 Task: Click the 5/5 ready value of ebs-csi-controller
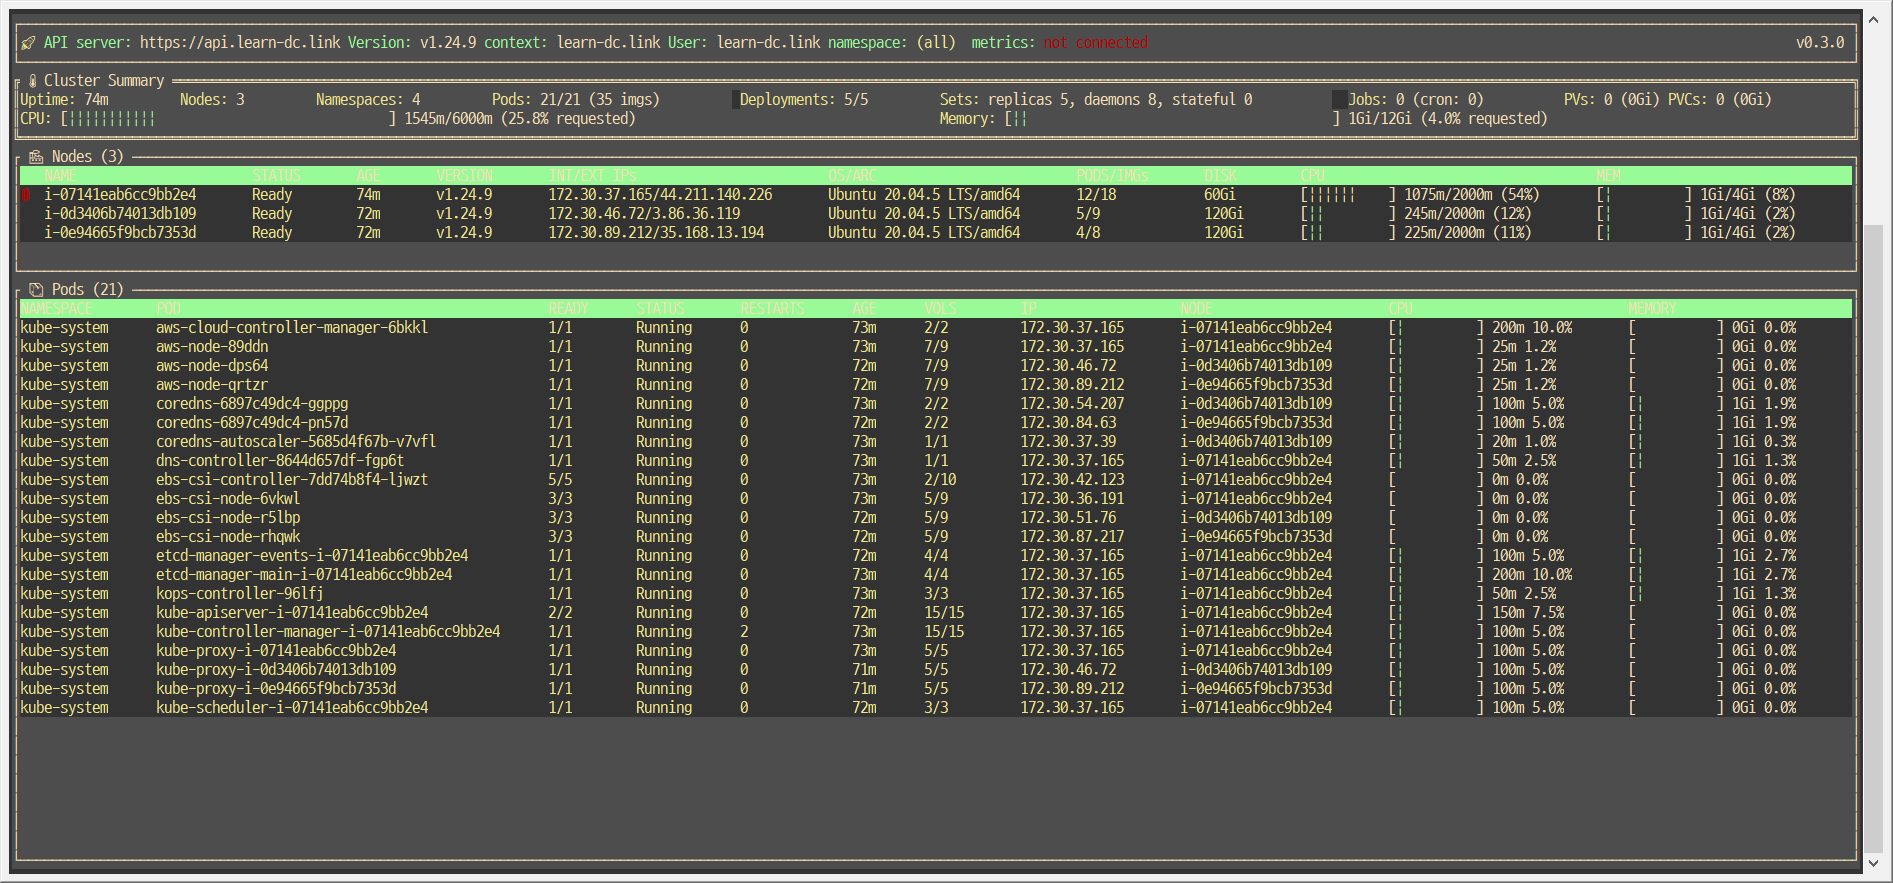(560, 480)
